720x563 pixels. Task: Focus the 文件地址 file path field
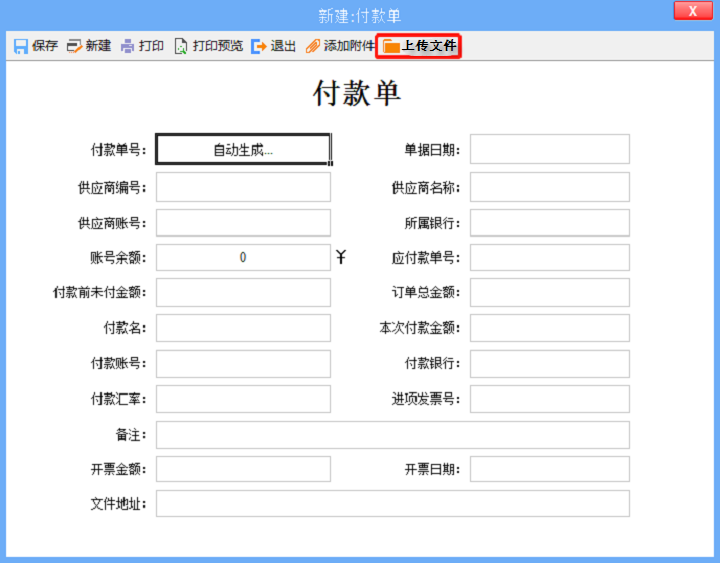[x=393, y=503]
